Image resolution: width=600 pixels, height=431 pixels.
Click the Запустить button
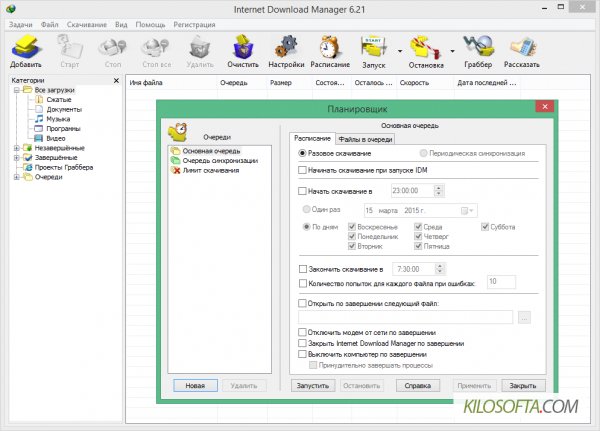pos(313,385)
